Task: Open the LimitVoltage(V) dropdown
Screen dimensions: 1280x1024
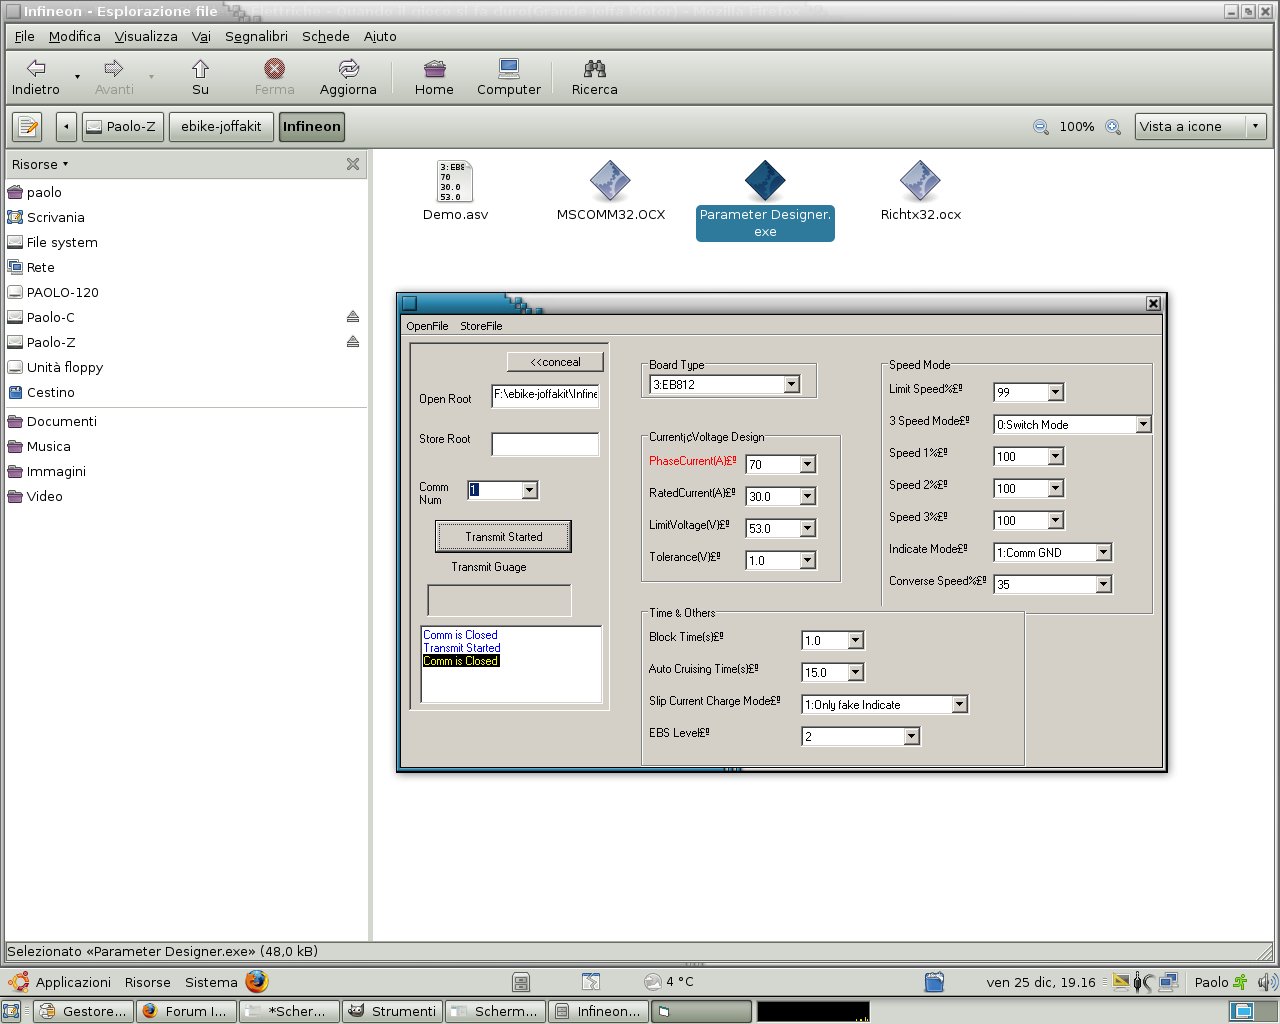Action: coord(808,528)
